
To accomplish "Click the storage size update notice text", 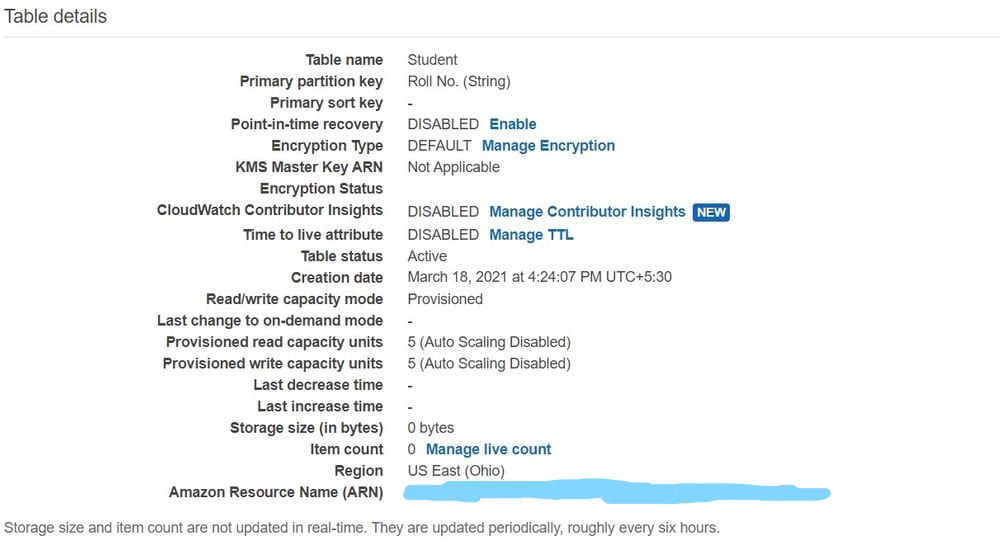I will (362, 527).
